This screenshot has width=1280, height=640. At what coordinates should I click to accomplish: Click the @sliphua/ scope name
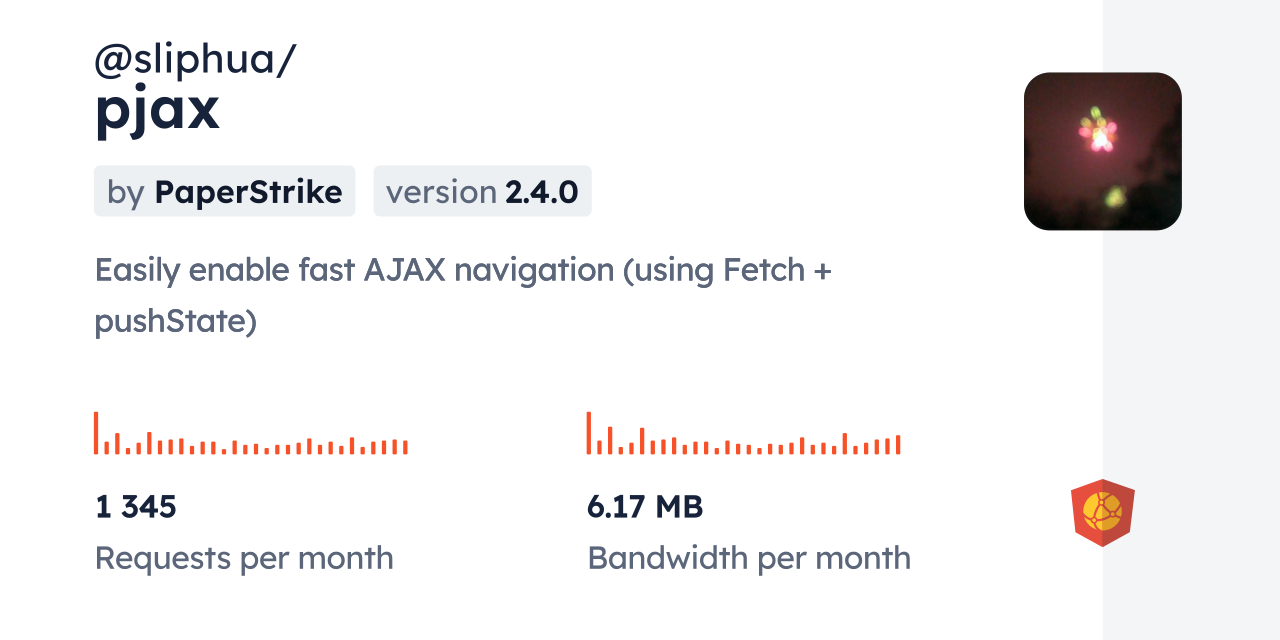tap(195, 60)
